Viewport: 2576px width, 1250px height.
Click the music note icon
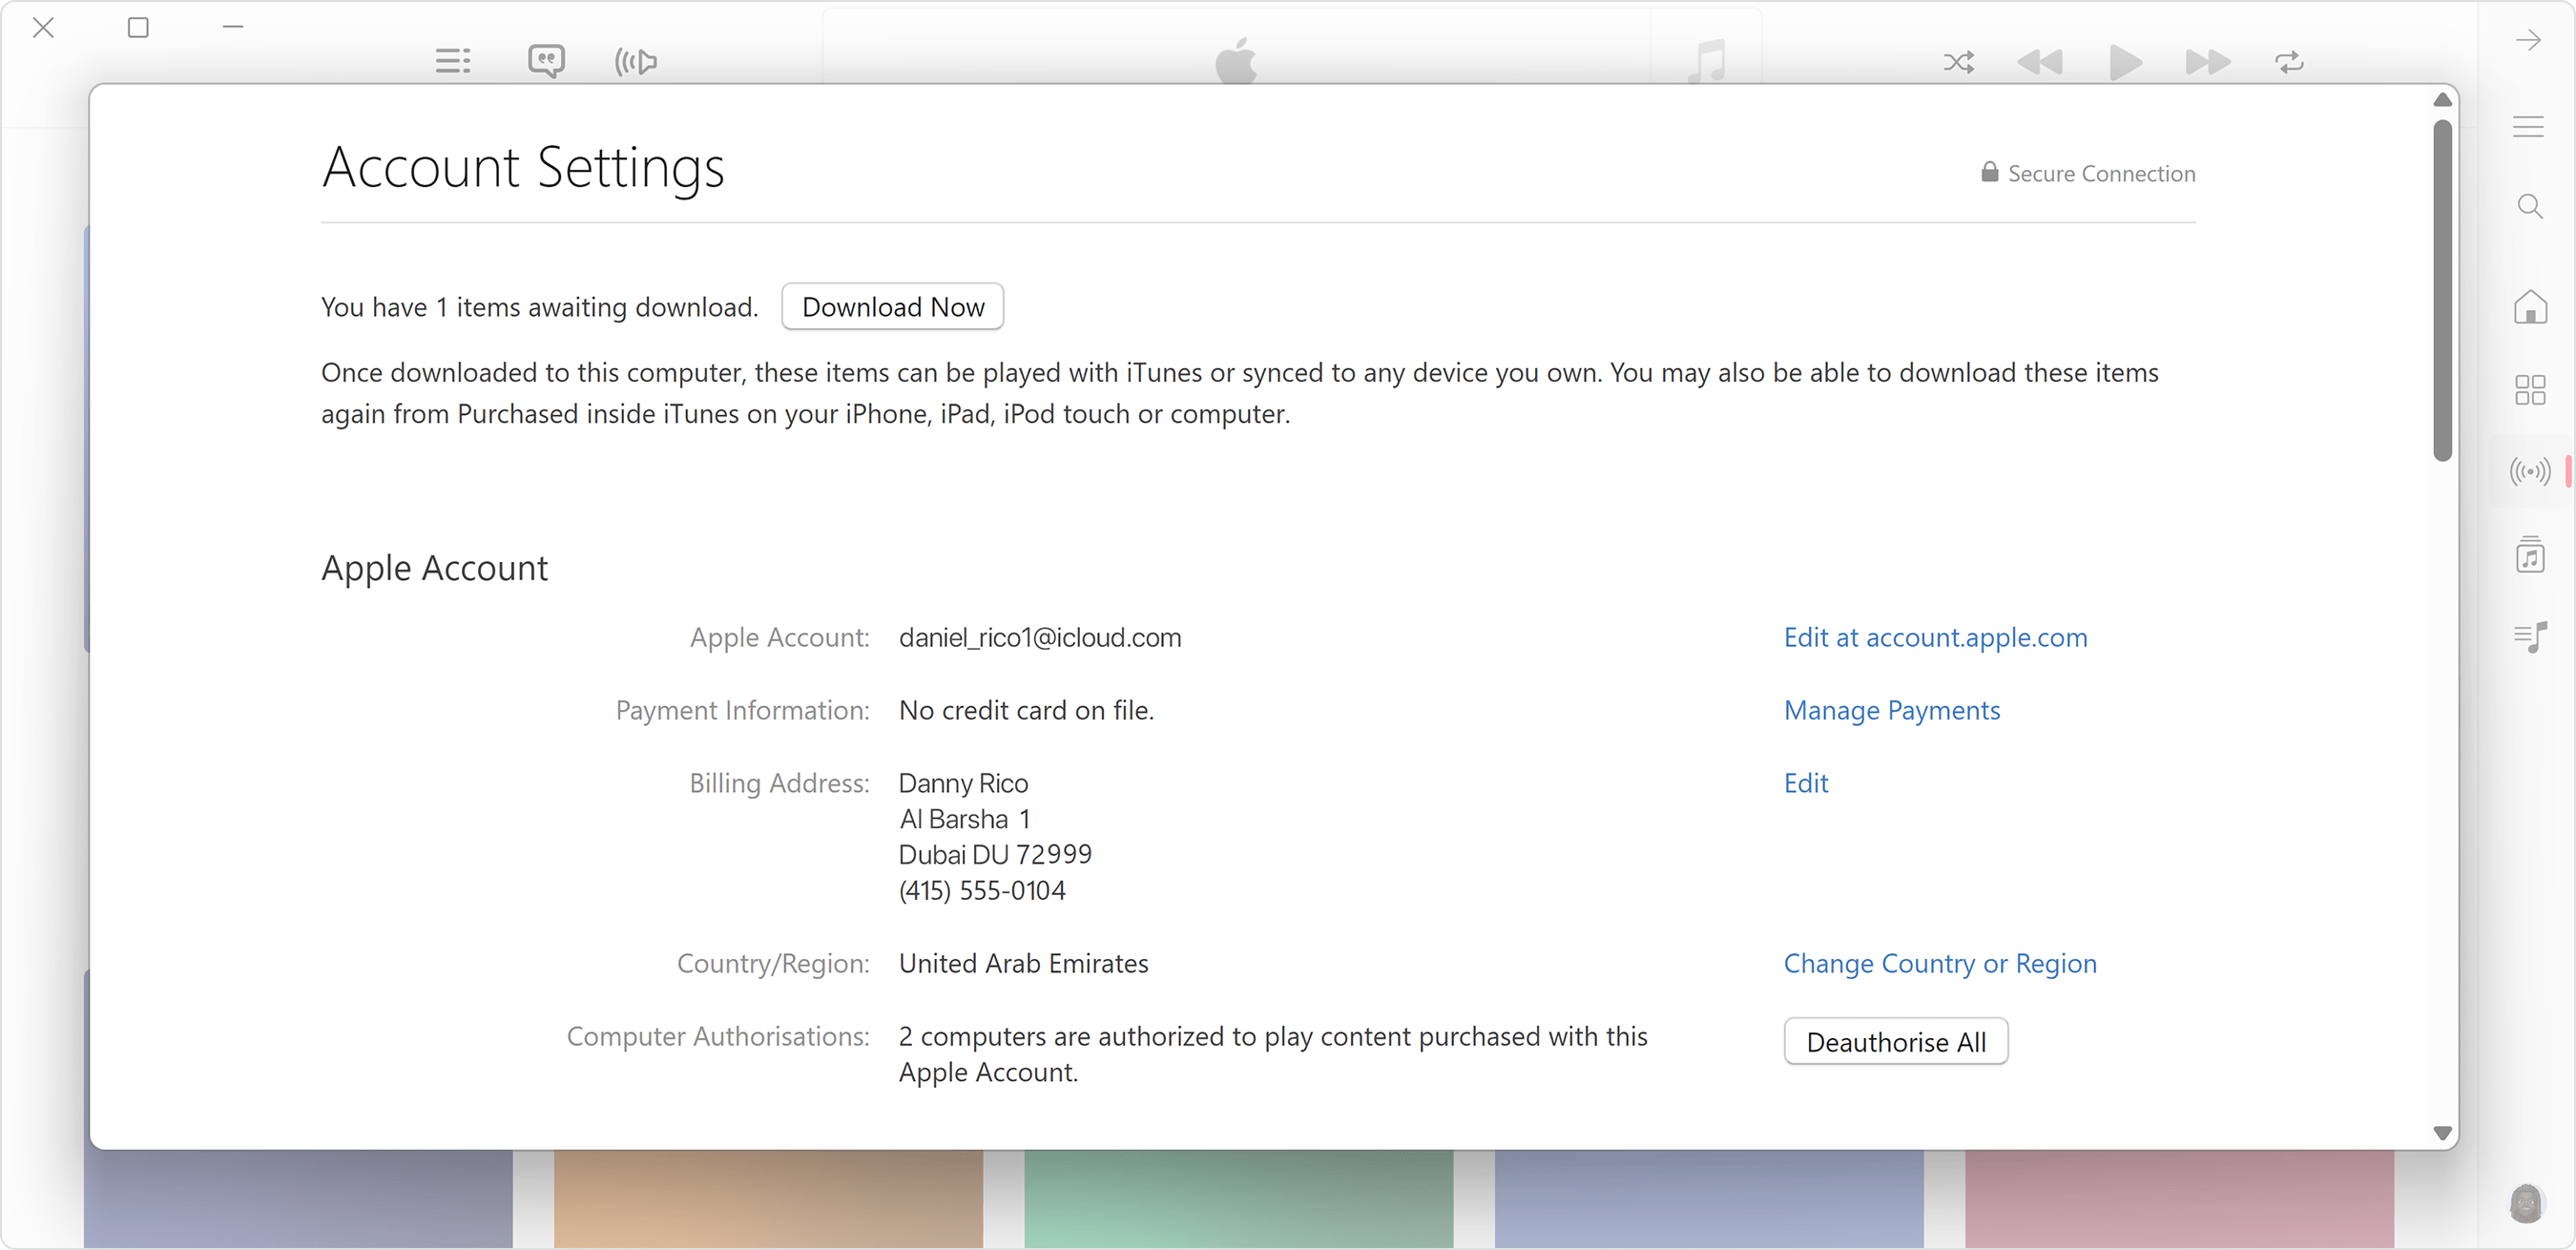[1707, 61]
